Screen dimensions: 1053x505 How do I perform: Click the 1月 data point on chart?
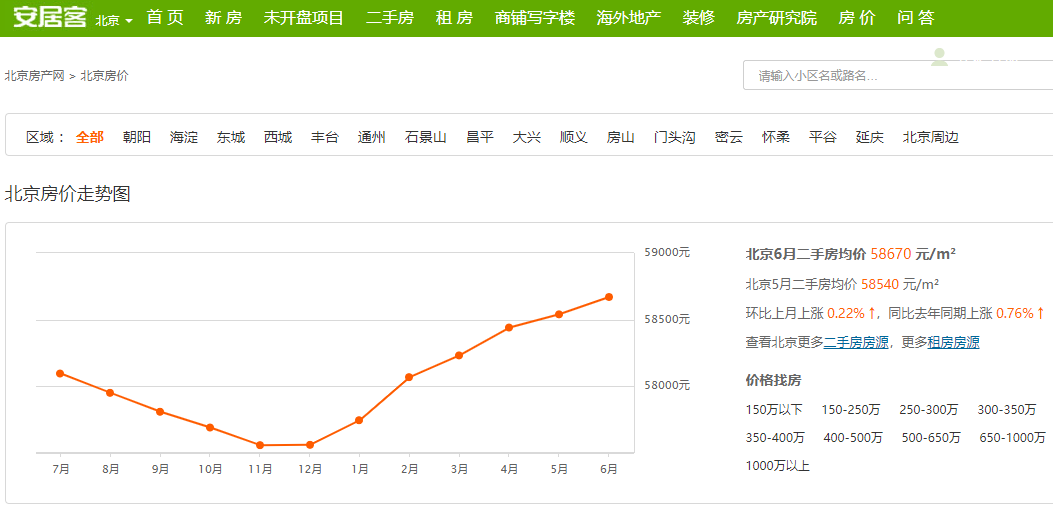(359, 420)
